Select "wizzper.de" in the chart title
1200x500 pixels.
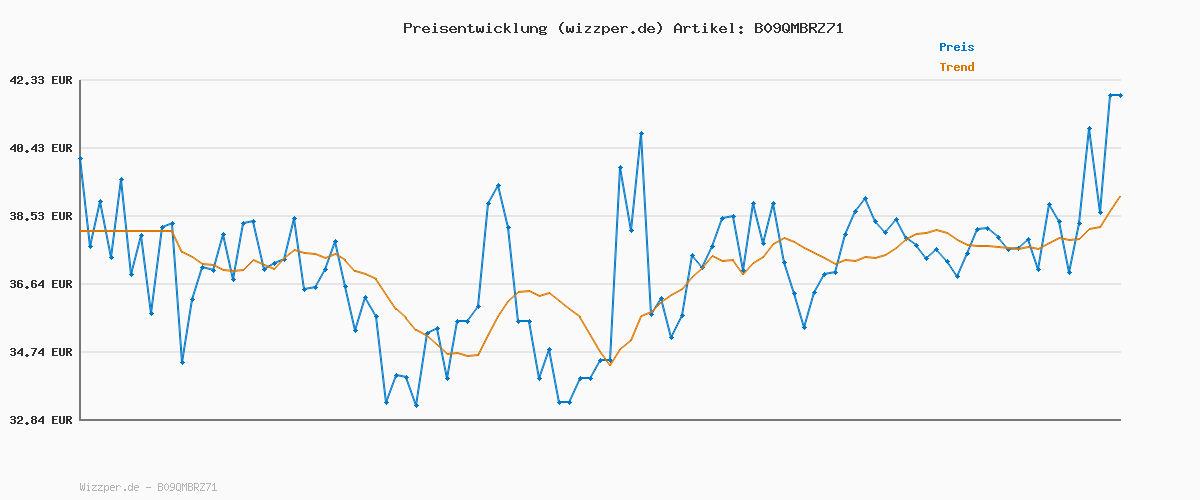[606, 28]
